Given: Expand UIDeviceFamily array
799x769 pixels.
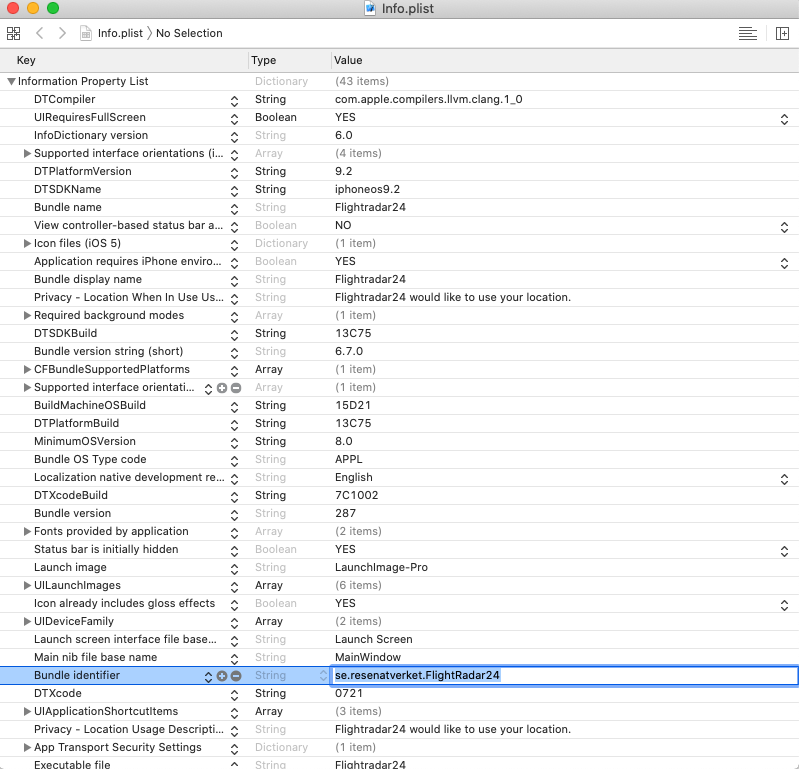Looking at the screenshot, I should [28, 621].
